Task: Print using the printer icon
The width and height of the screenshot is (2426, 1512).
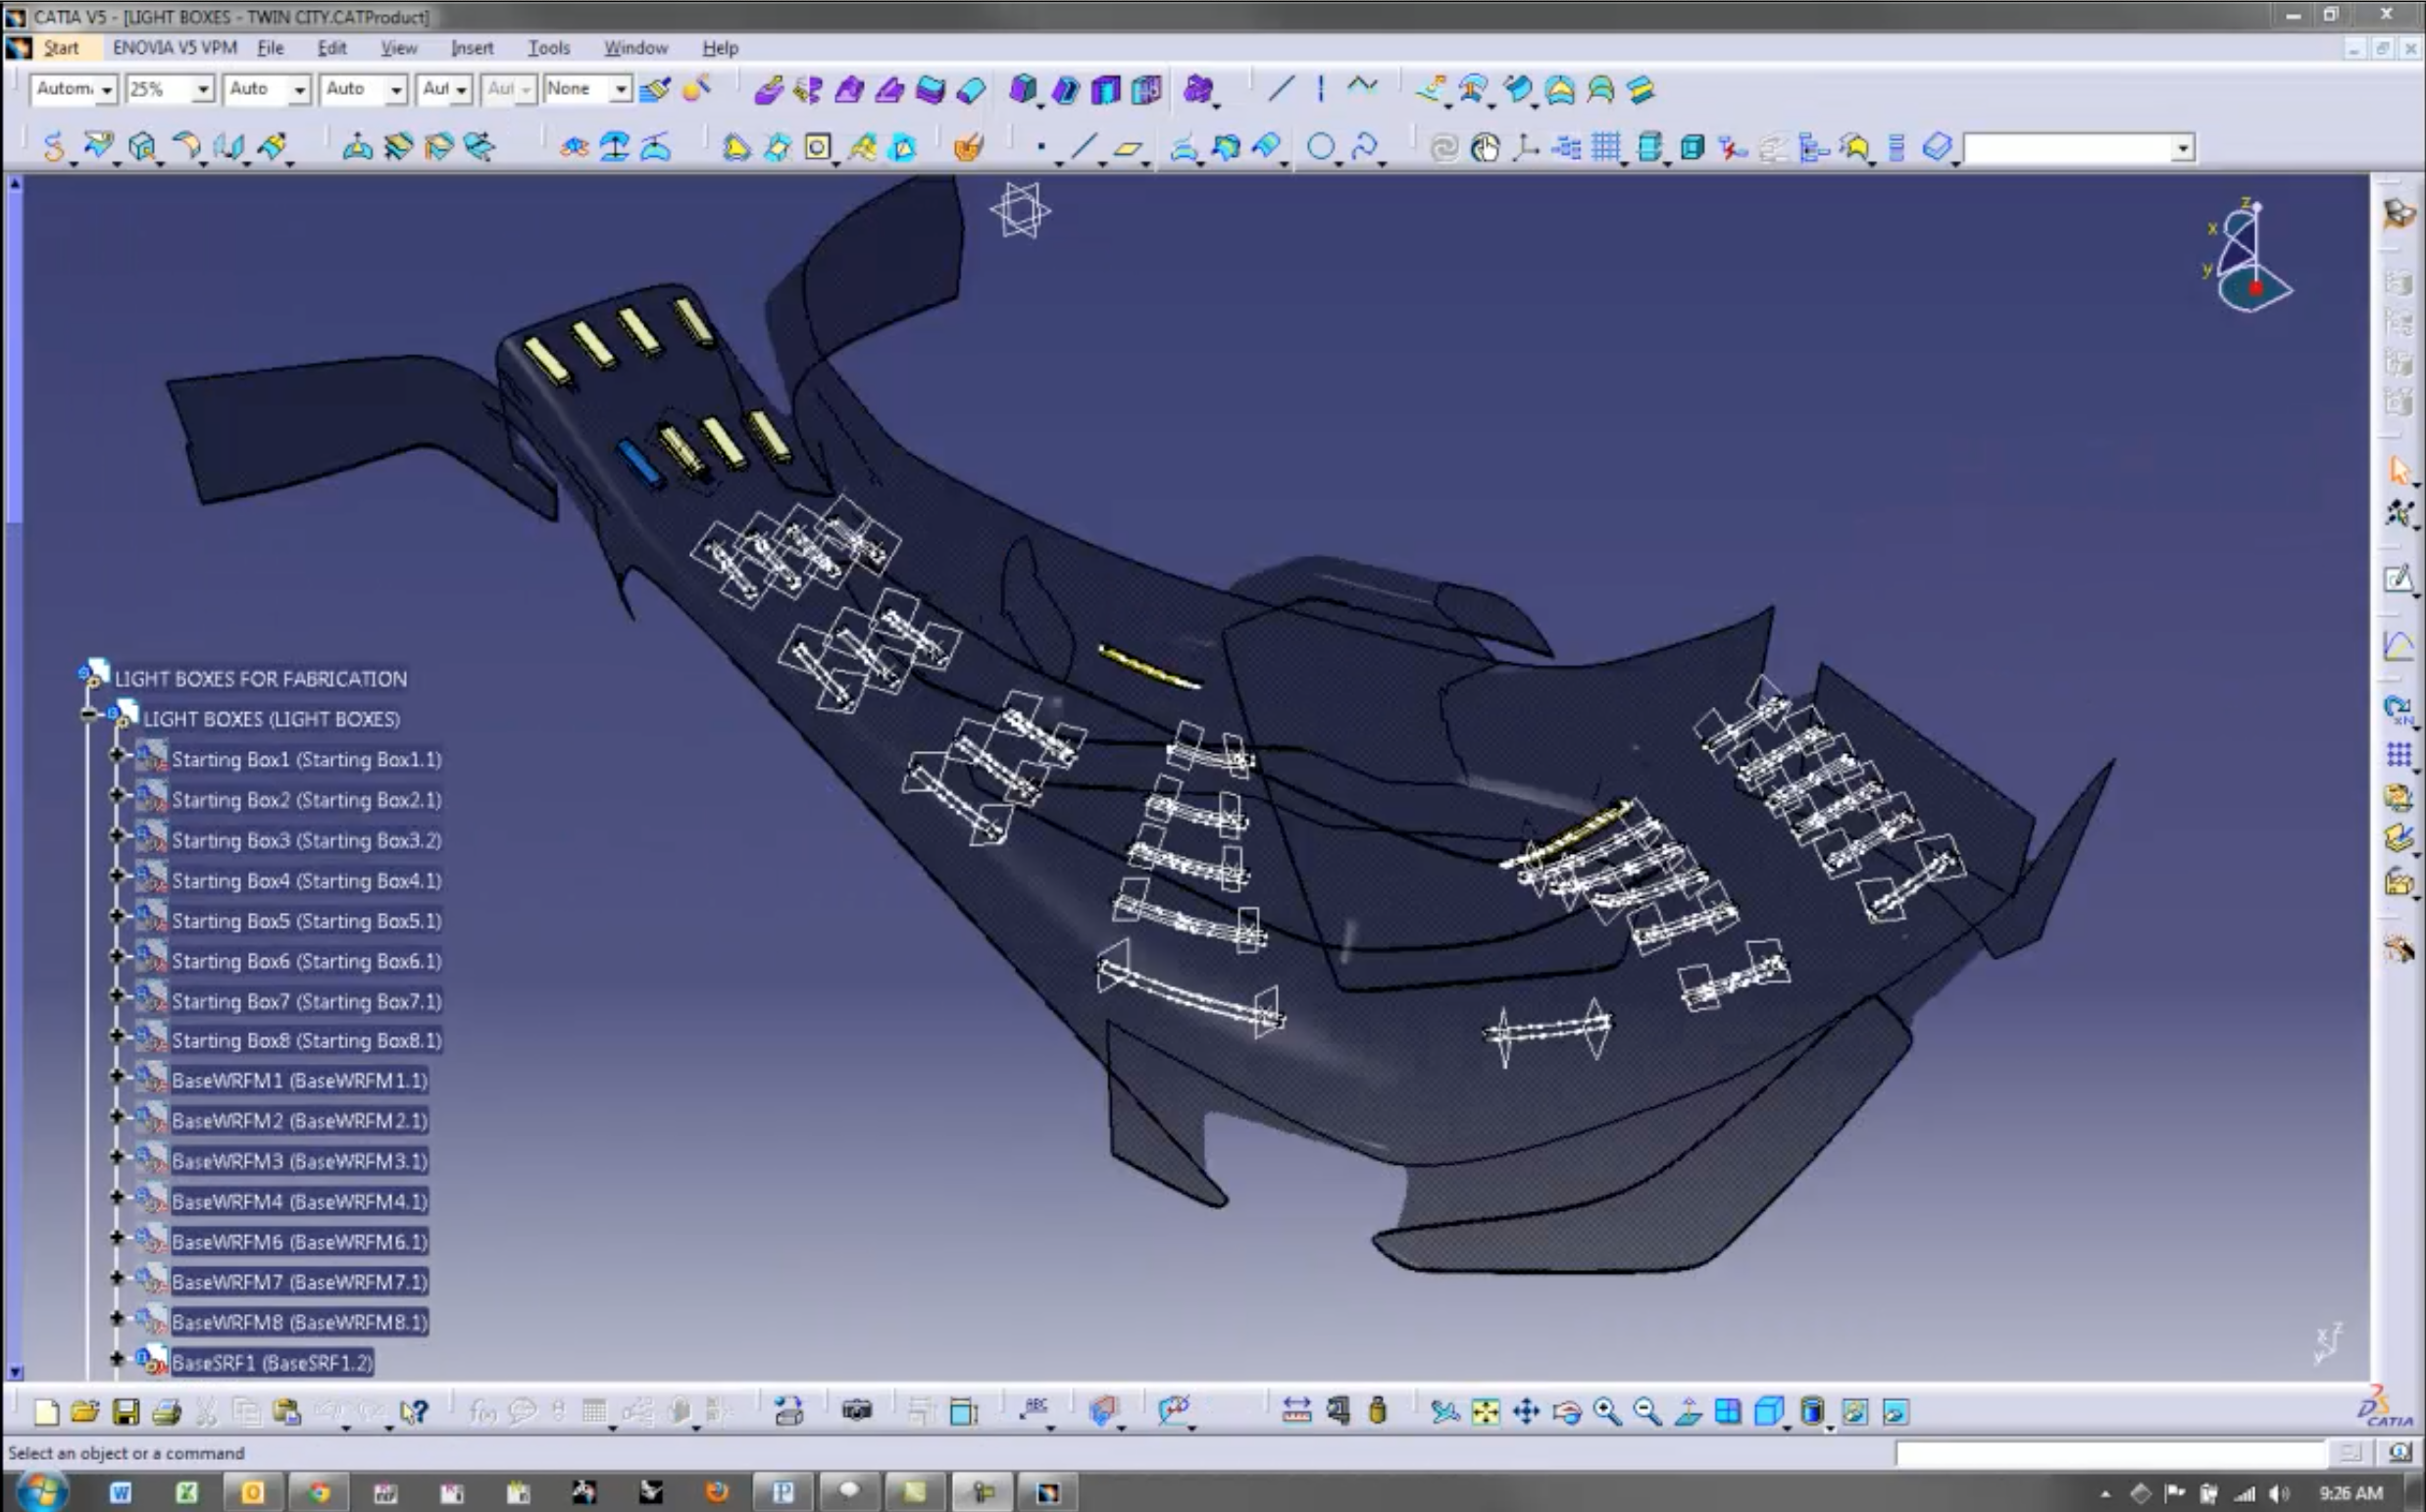Action: [166, 1411]
